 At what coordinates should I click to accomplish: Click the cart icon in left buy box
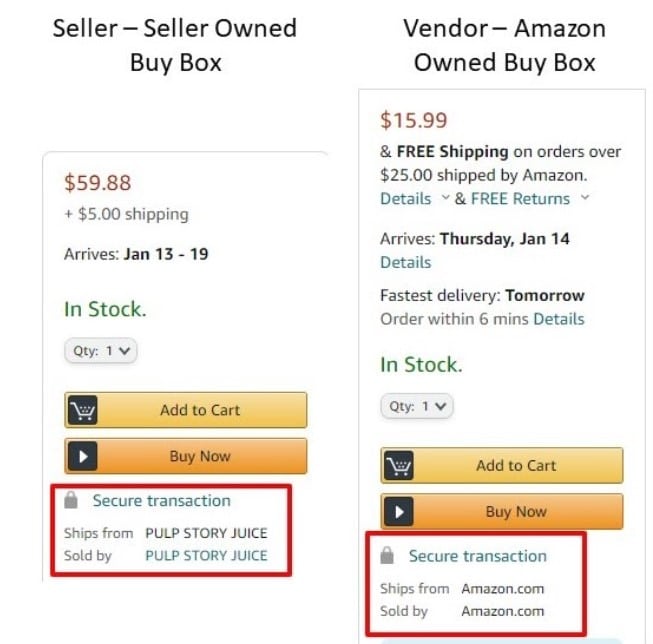(x=83, y=410)
